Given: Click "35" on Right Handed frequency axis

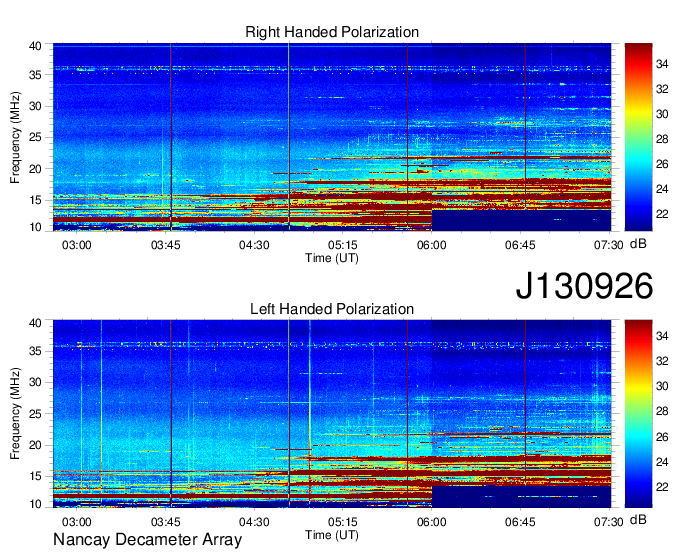Looking at the screenshot, I should point(35,75).
